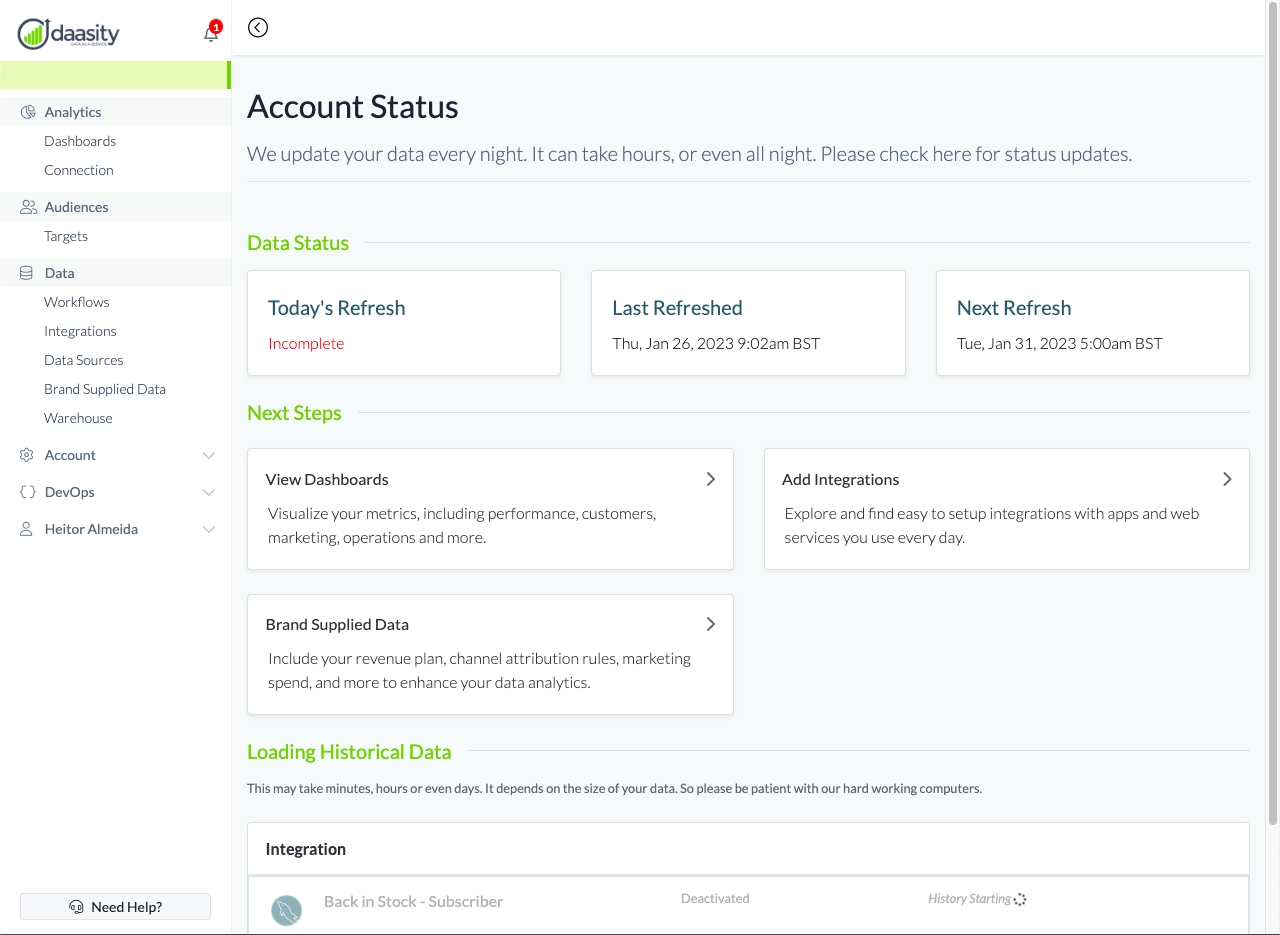Expand the Heitor Almeida user menu
This screenshot has height=935, width=1280.
coord(208,530)
